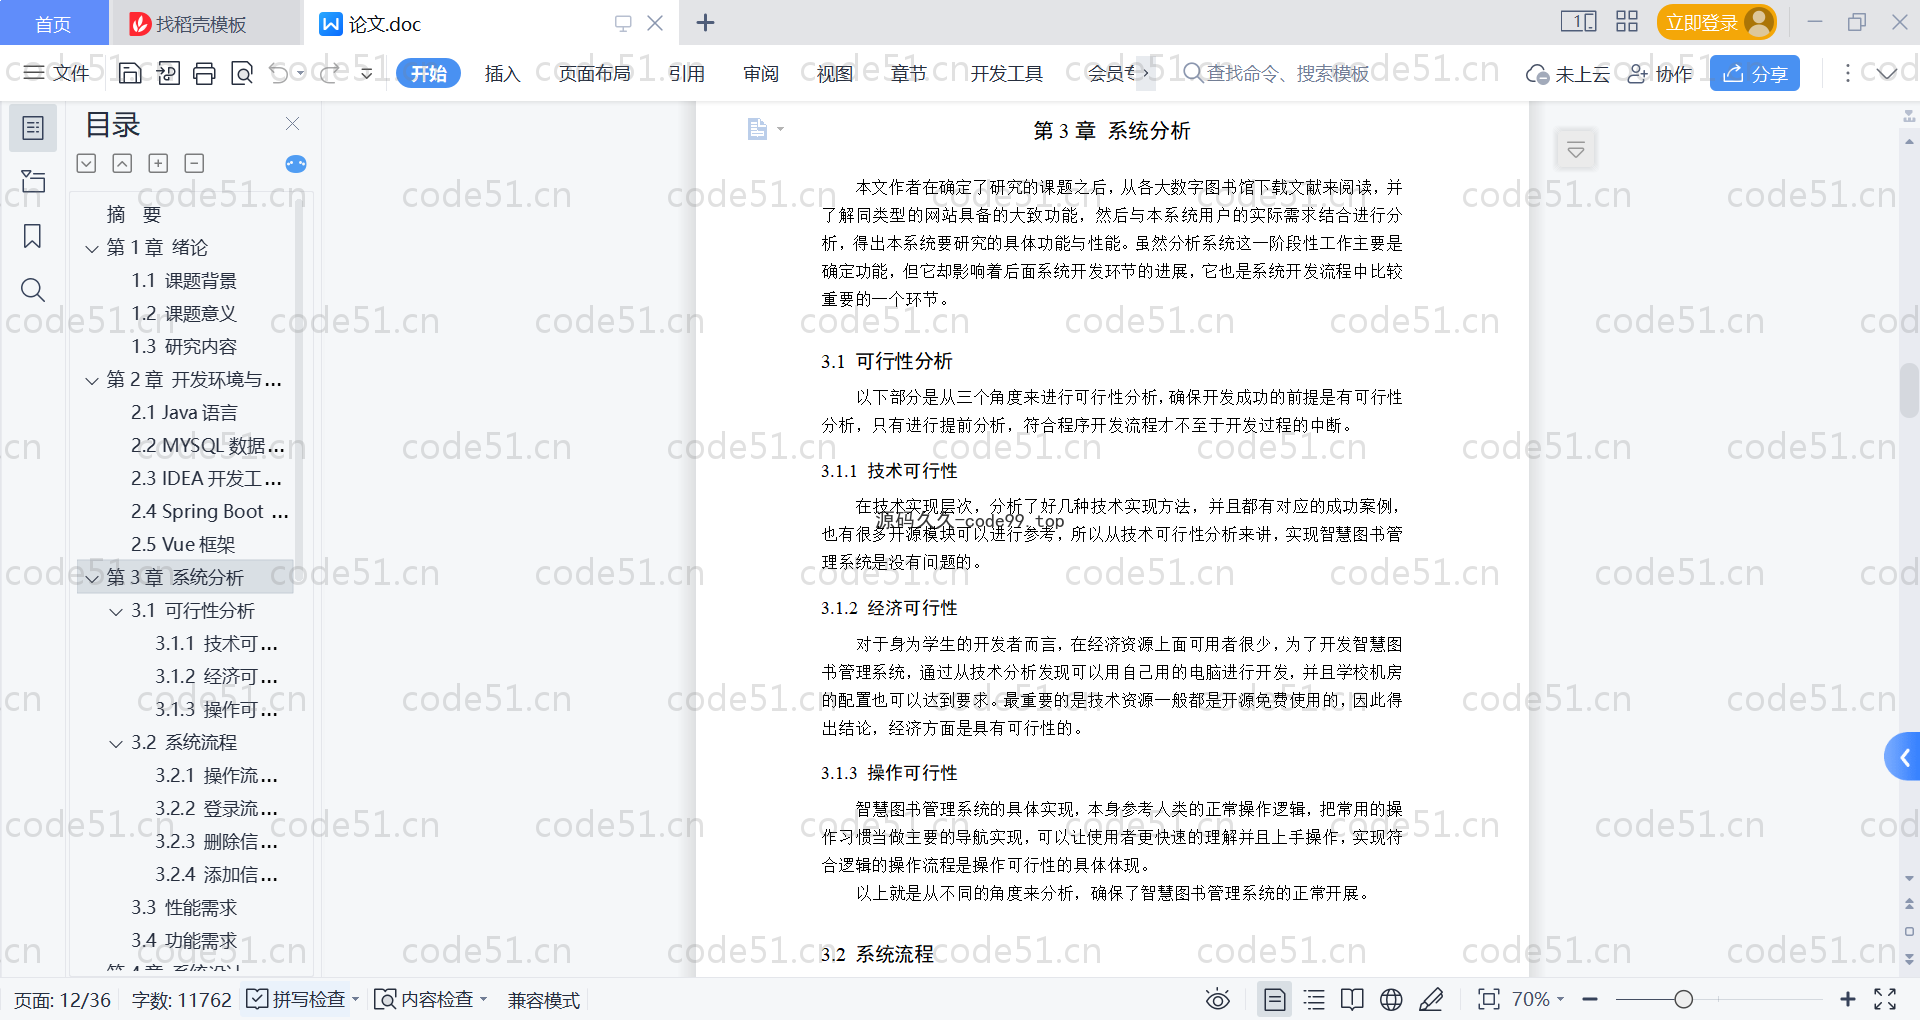Expand the ribbon with the chevron at top right
1920x1020 pixels.
[x=1887, y=73]
